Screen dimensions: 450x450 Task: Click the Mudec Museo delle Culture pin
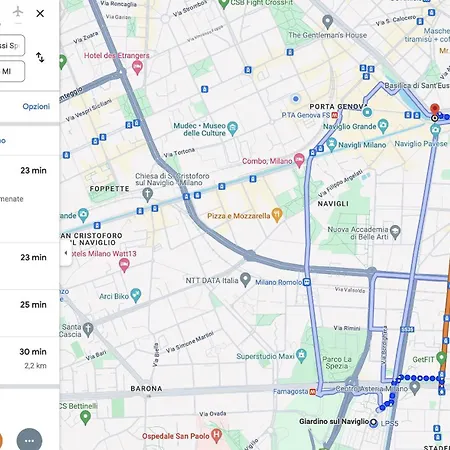pyautogui.click(x=233, y=128)
